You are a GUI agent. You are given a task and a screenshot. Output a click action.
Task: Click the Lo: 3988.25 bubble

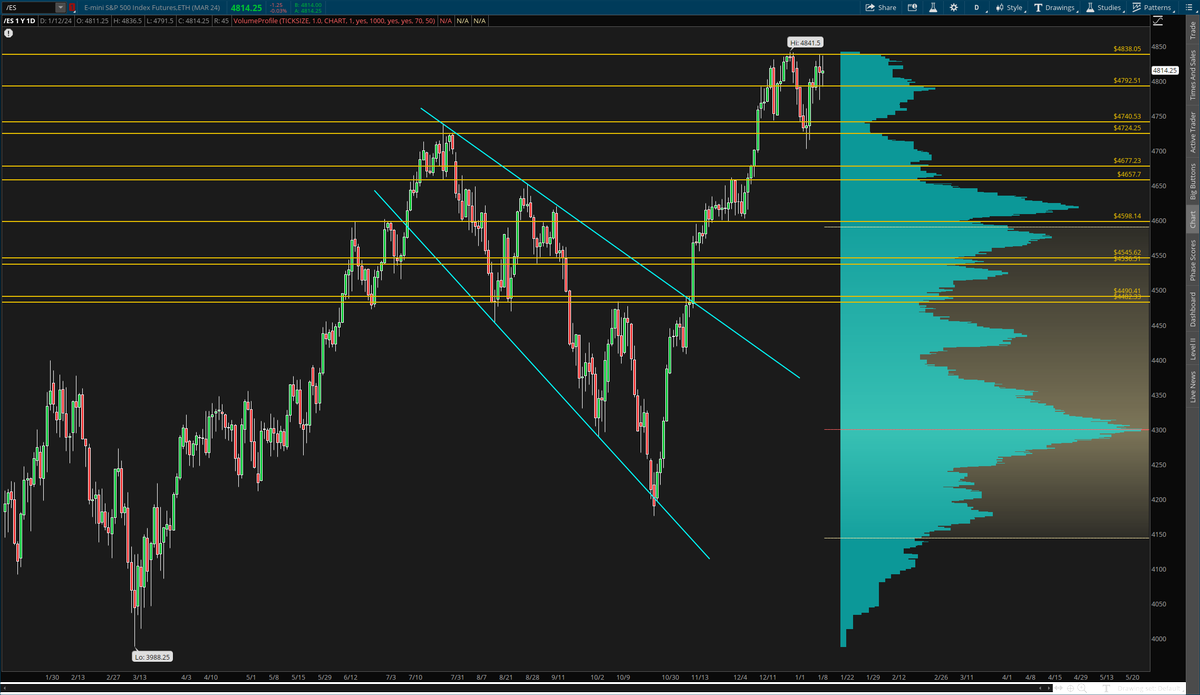click(154, 656)
